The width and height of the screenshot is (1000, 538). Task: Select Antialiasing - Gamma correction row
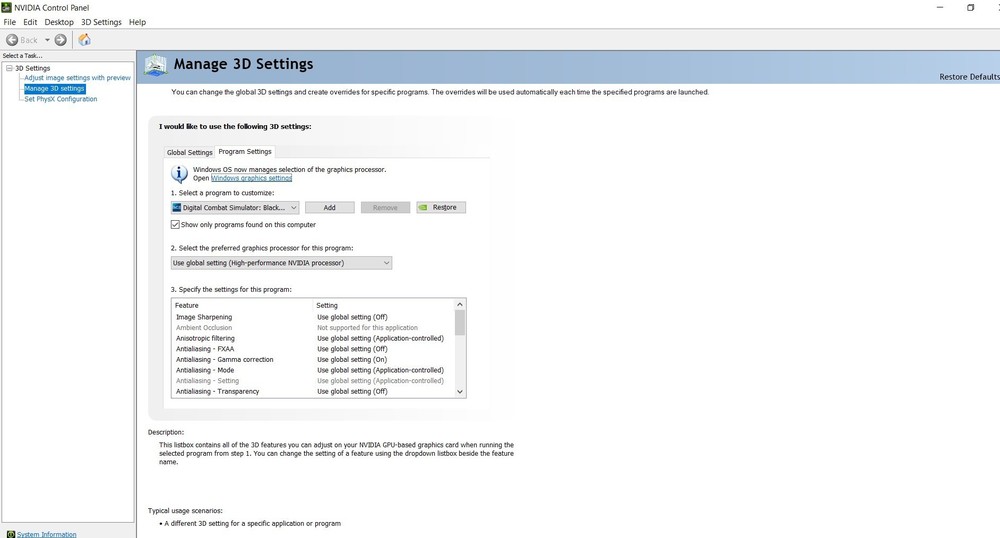click(x=313, y=360)
